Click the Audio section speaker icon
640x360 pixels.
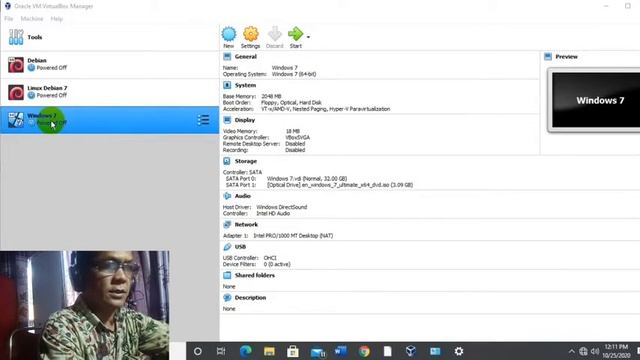[227, 196]
